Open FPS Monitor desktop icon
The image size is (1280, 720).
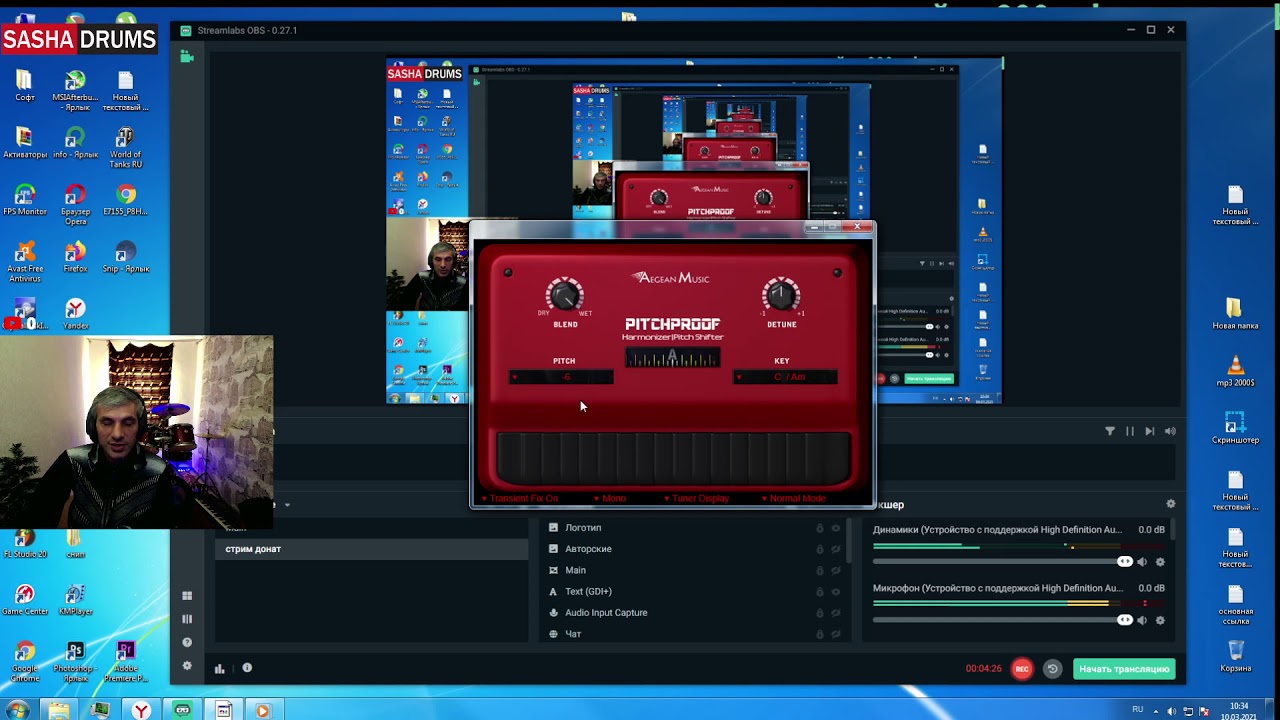pos(25,200)
